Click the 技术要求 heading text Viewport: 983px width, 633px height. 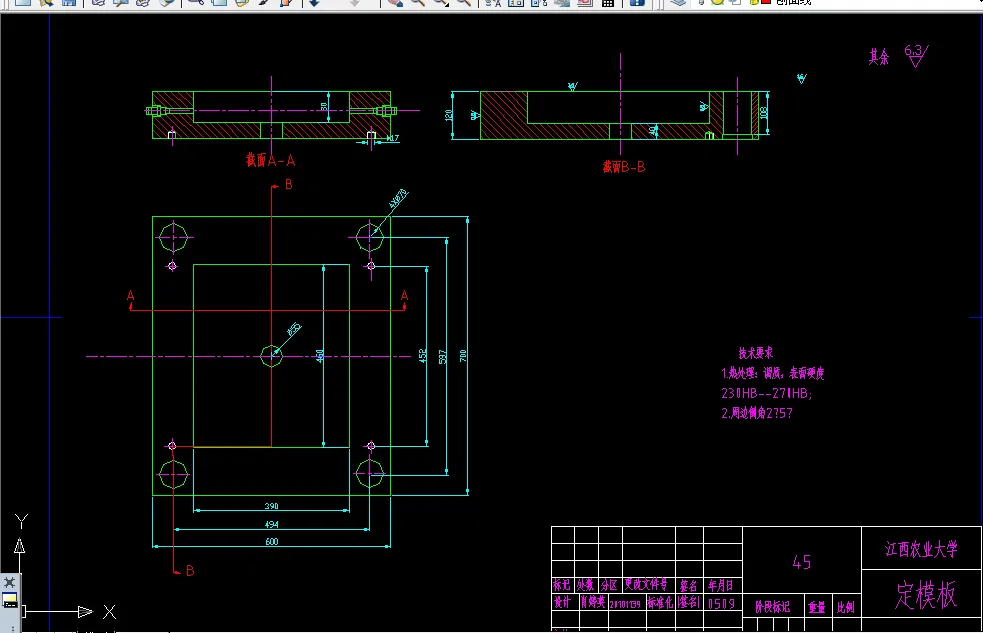[755, 353]
